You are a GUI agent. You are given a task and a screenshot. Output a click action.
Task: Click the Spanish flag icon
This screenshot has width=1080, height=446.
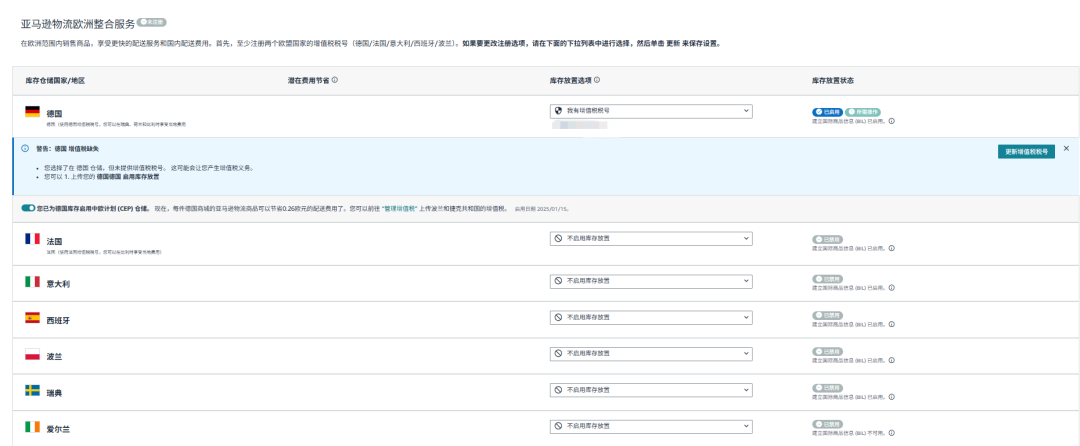[x=32, y=318]
